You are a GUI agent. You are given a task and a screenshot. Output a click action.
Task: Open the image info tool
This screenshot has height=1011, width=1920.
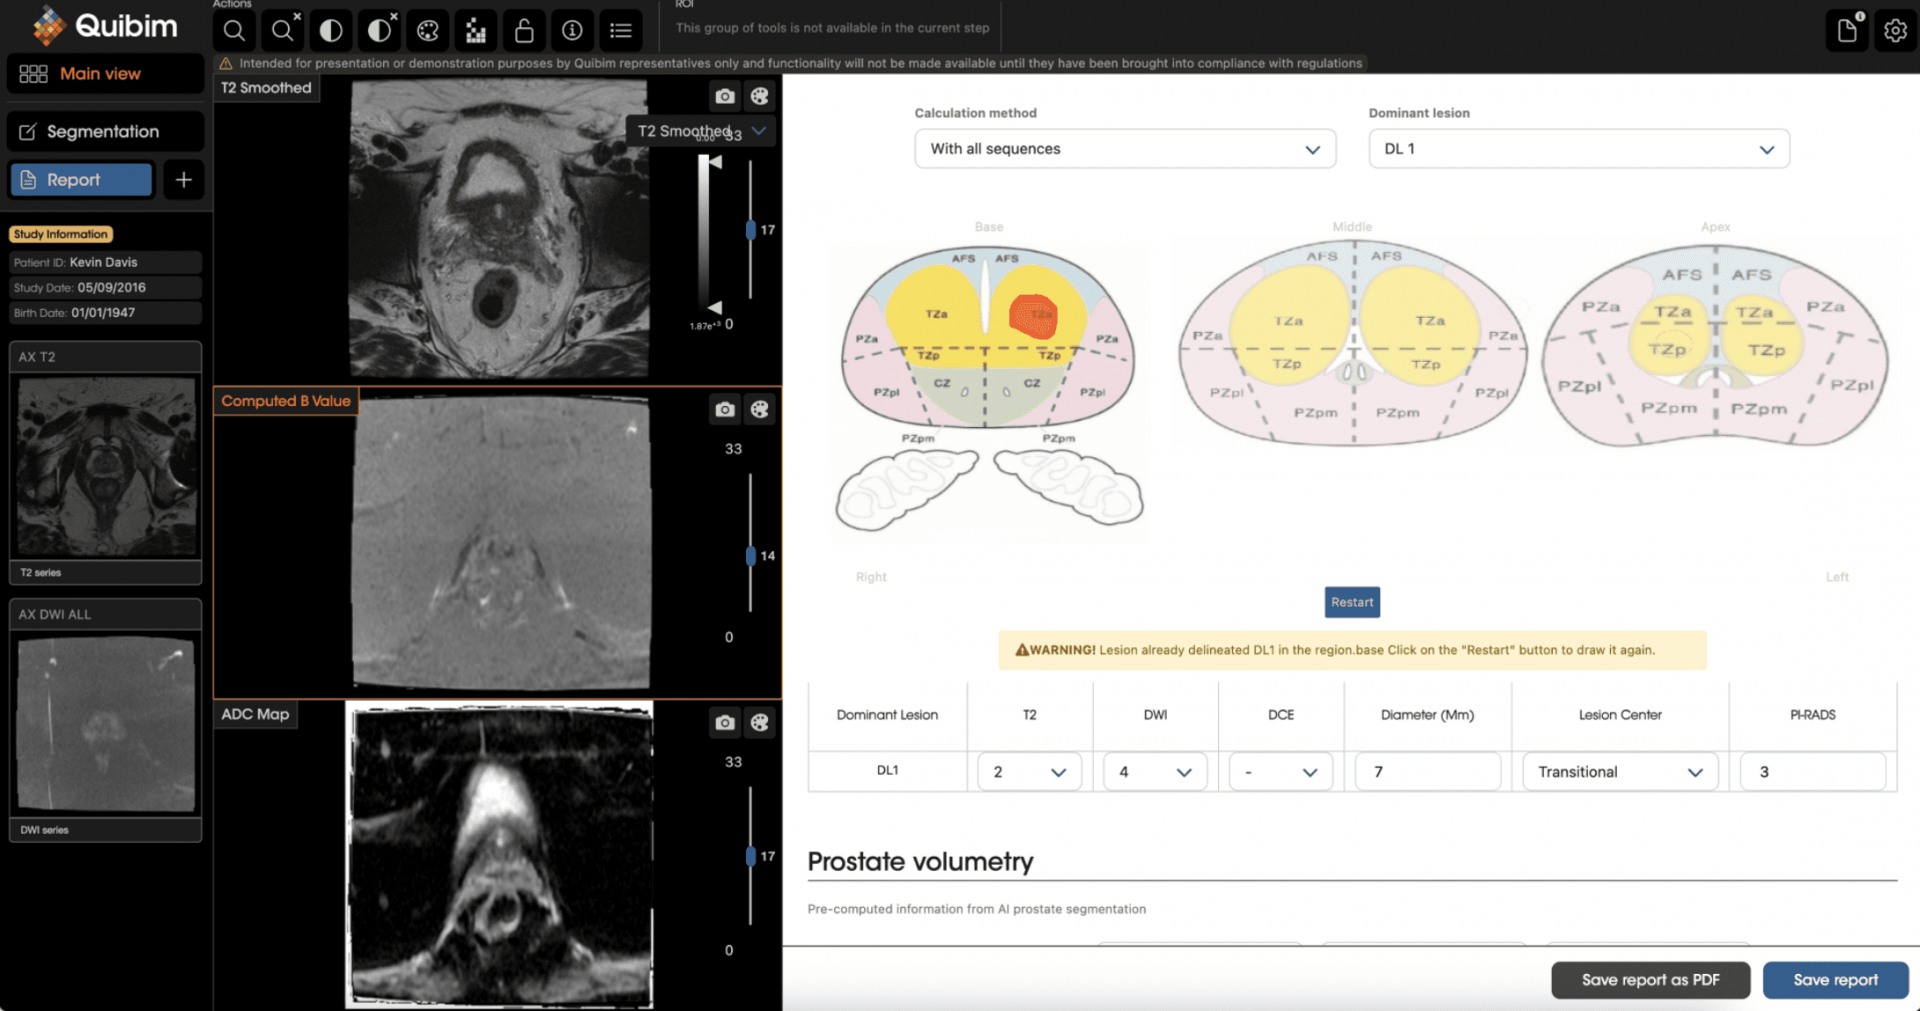(572, 31)
